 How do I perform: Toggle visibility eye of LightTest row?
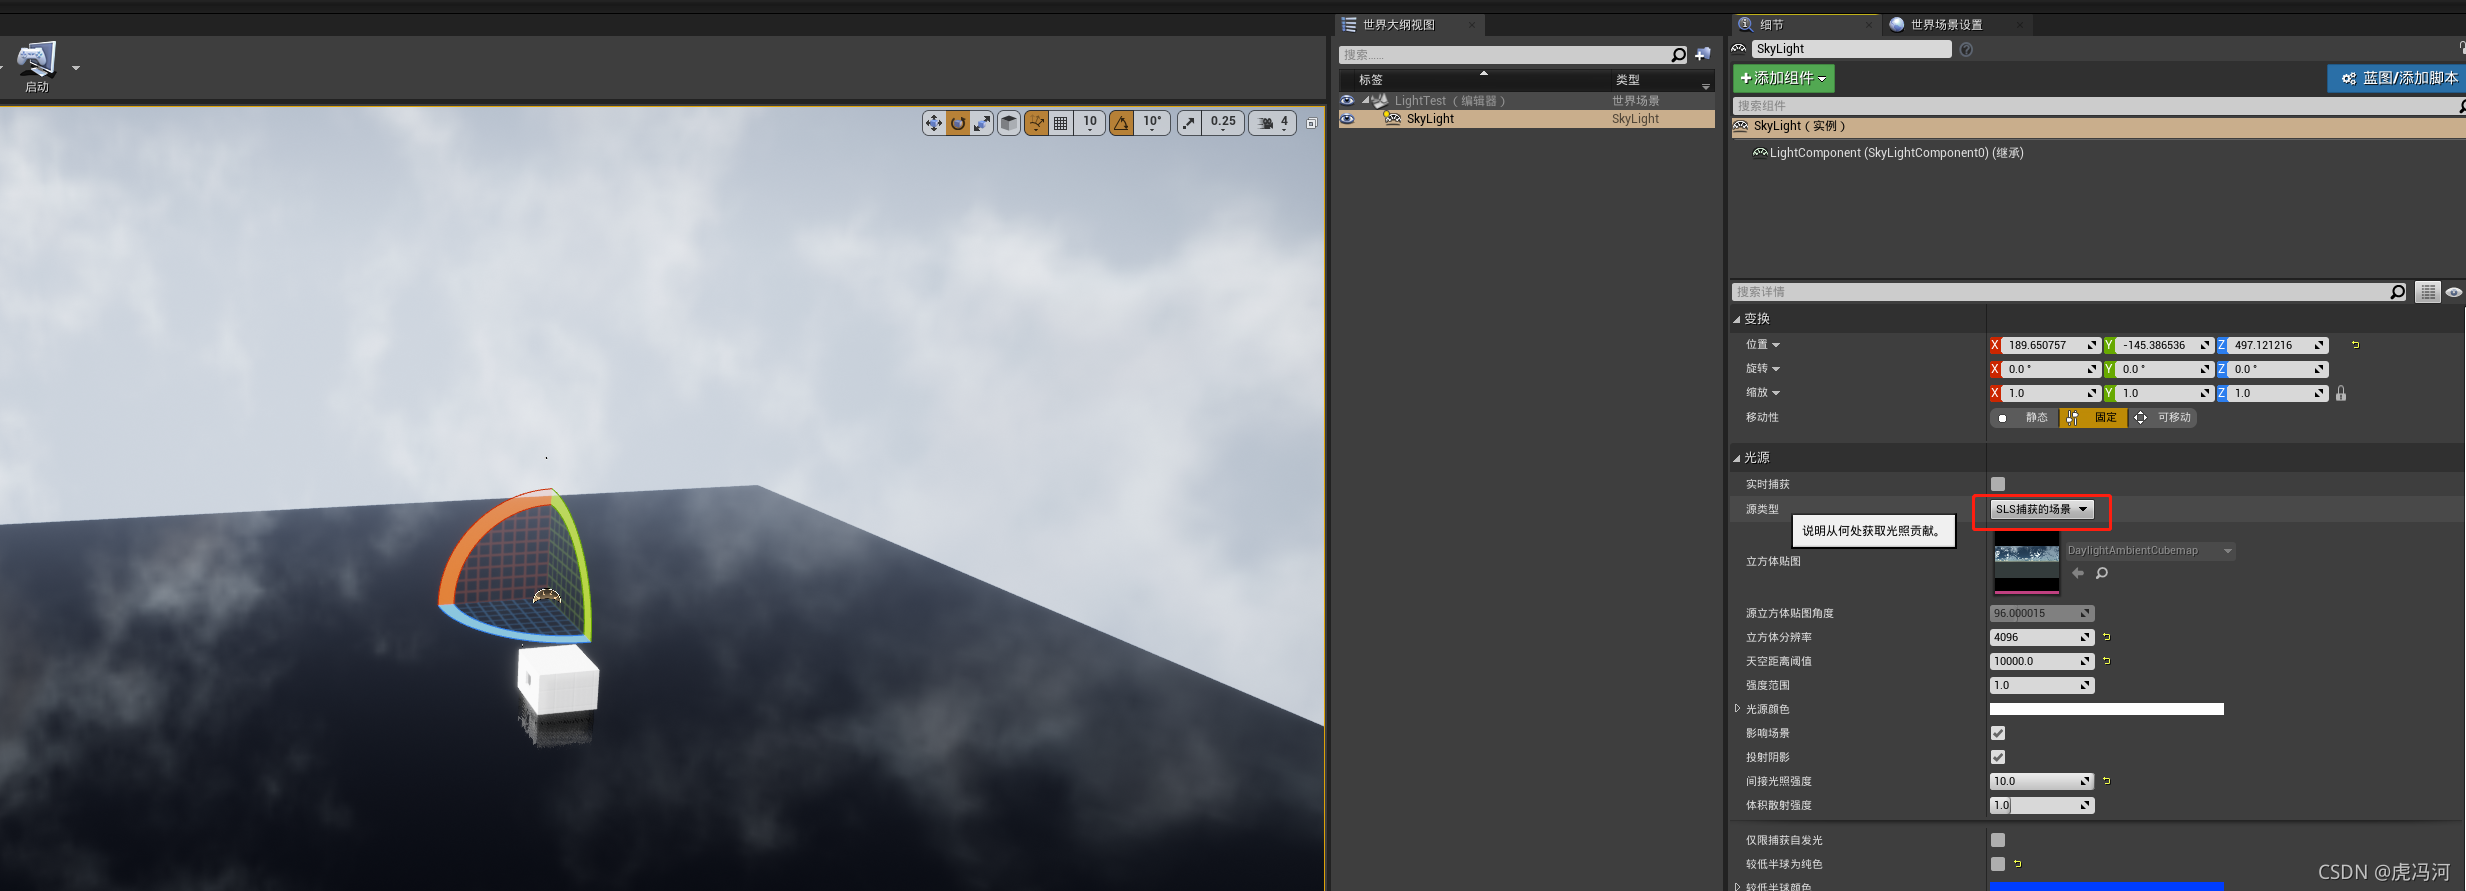click(x=1347, y=100)
